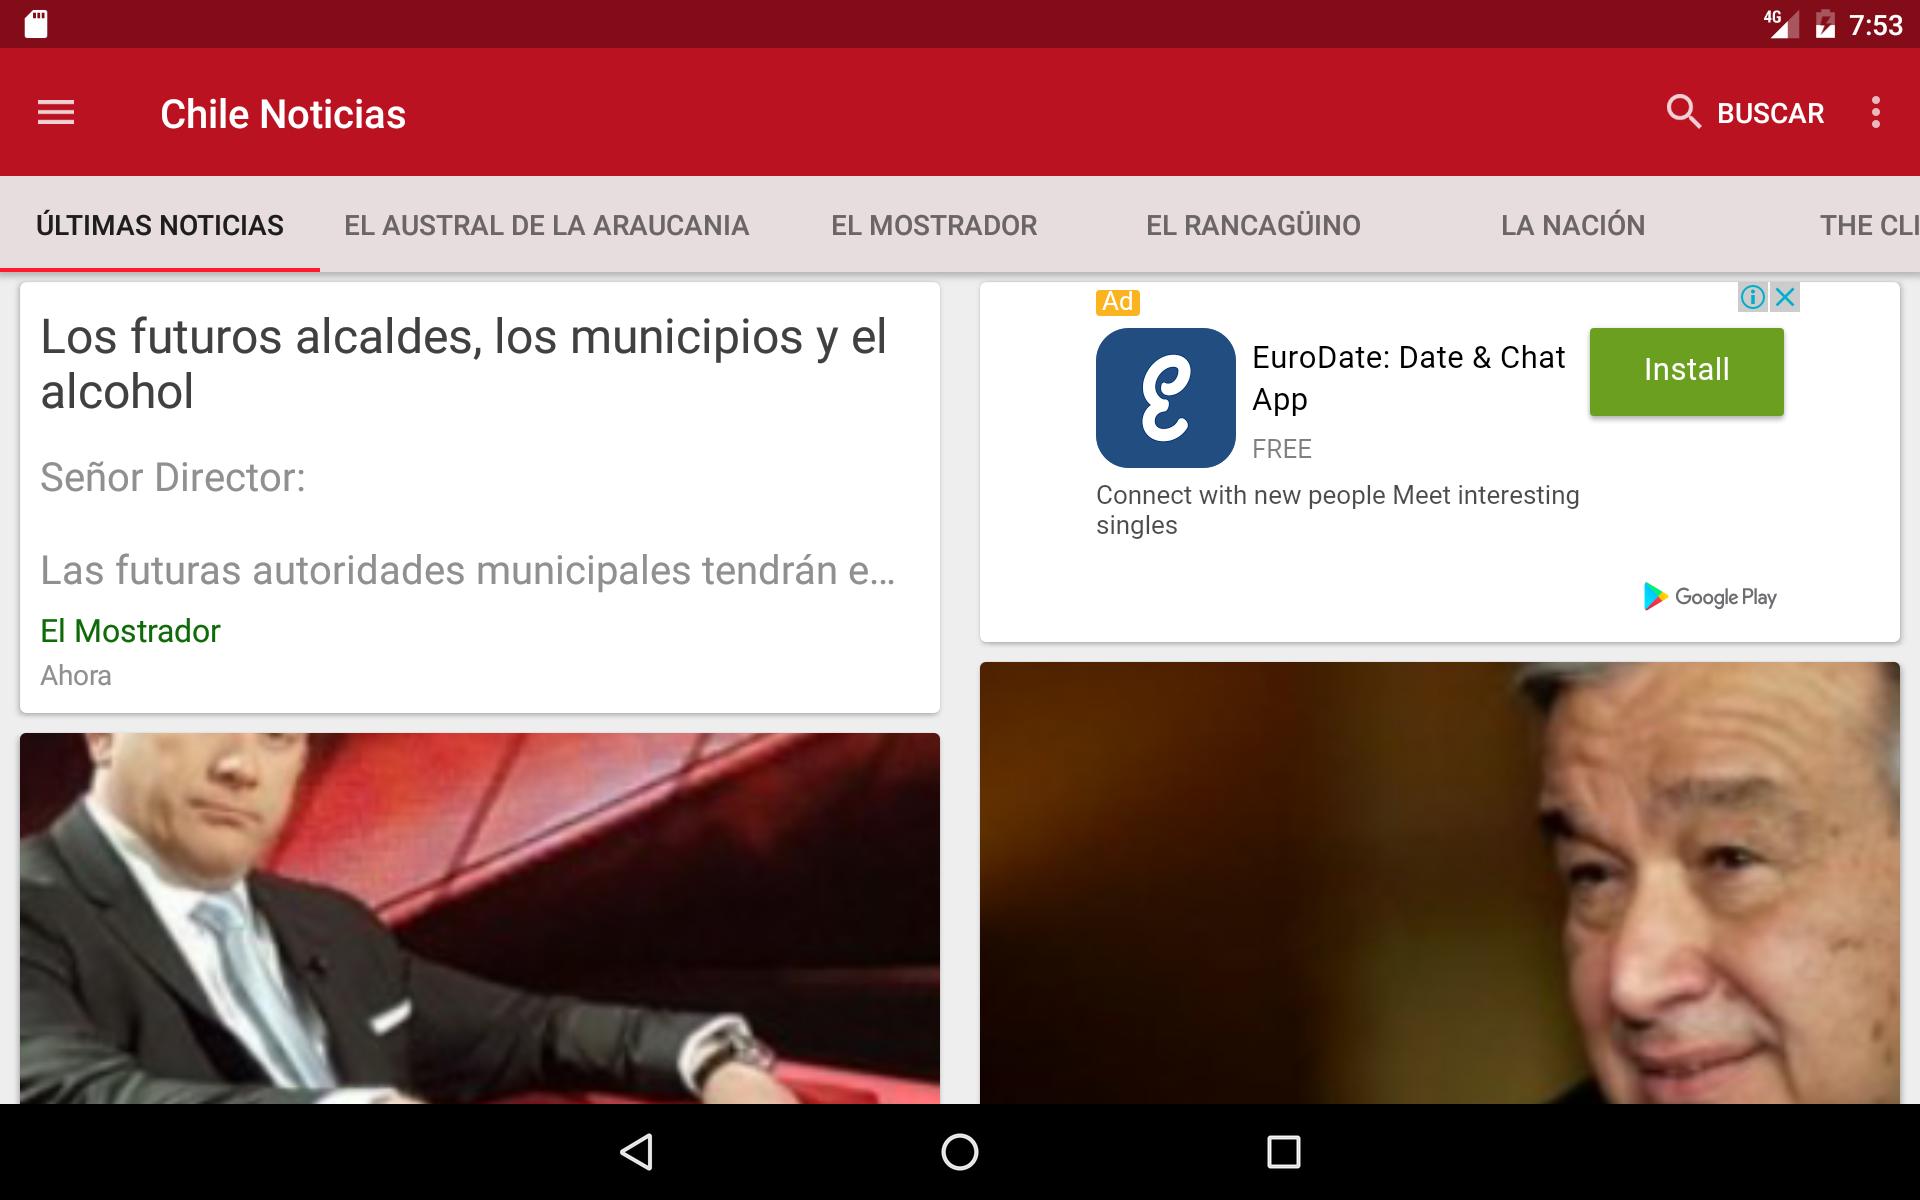The width and height of the screenshot is (1920, 1200).
Task: Tap the Android home button
Action: point(960,1152)
